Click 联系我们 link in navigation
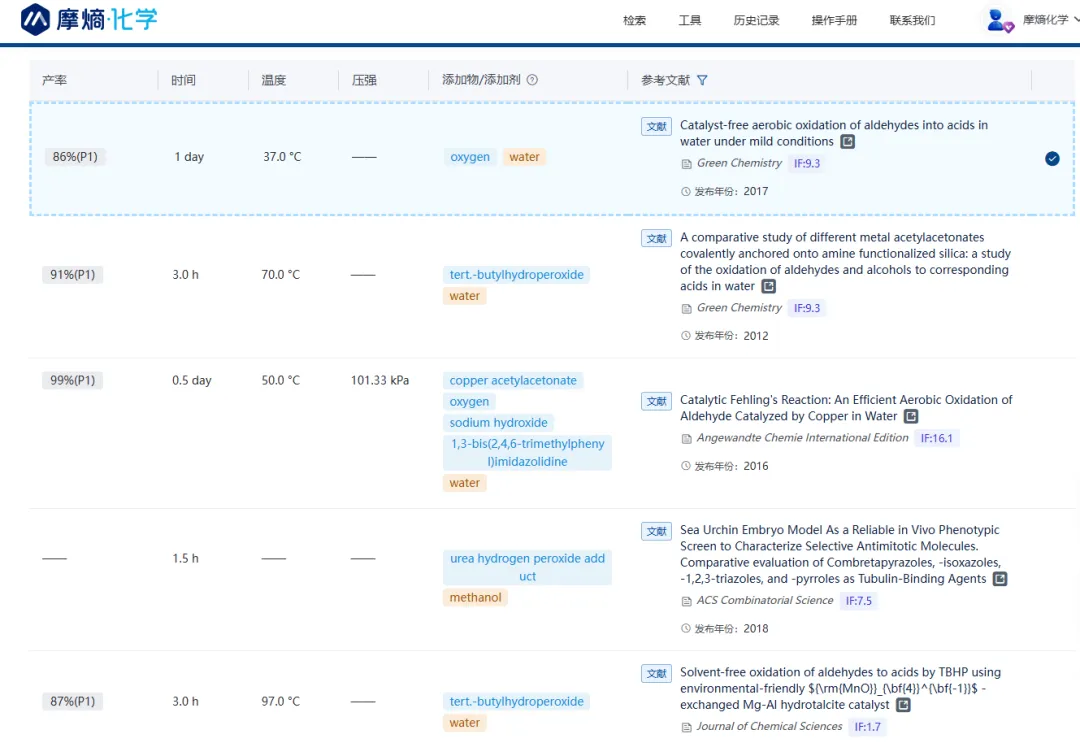1080x743 pixels. [x=912, y=20]
